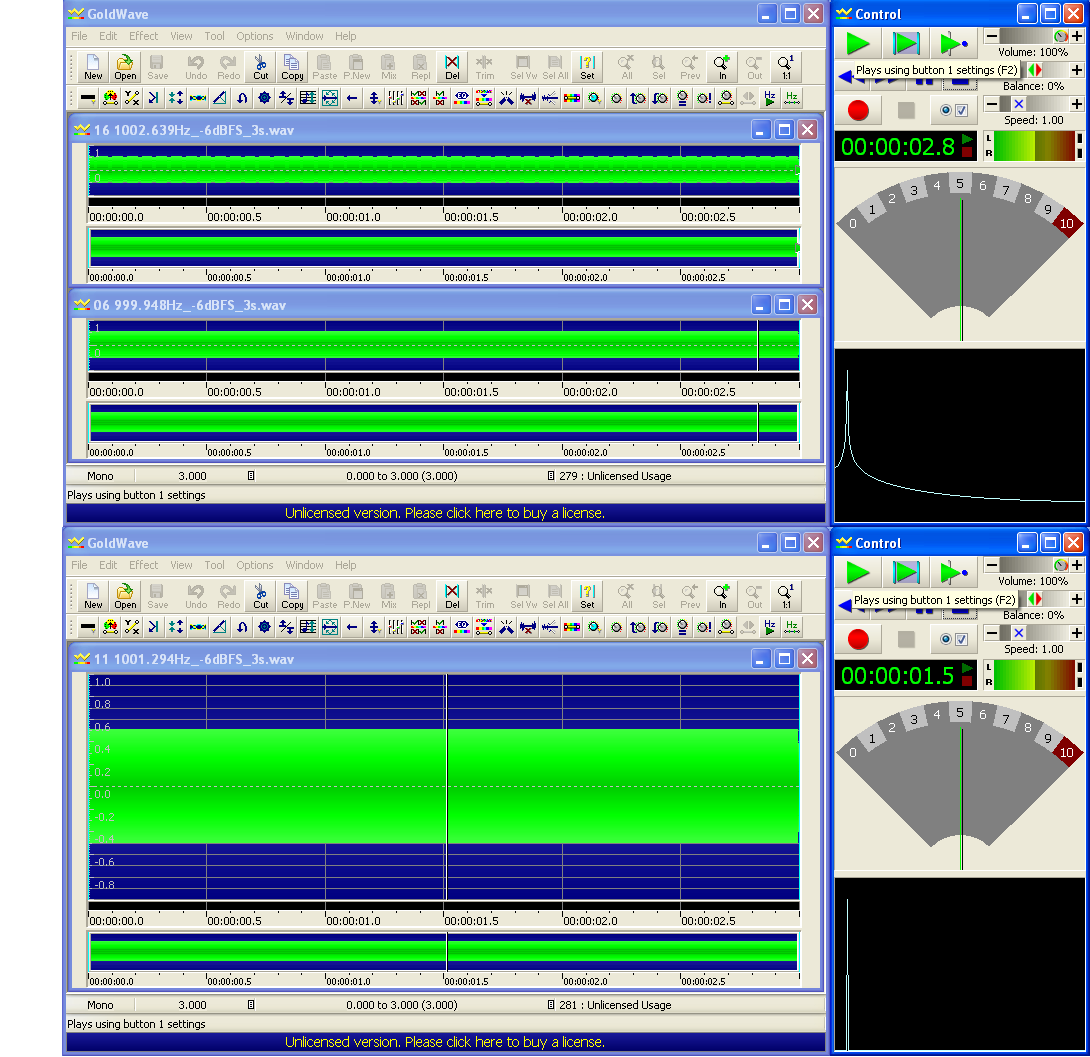The width and height of the screenshot is (1090, 1057).
Task: Open control properties checkbox button near 00:00:02.8
Action: (954, 110)
